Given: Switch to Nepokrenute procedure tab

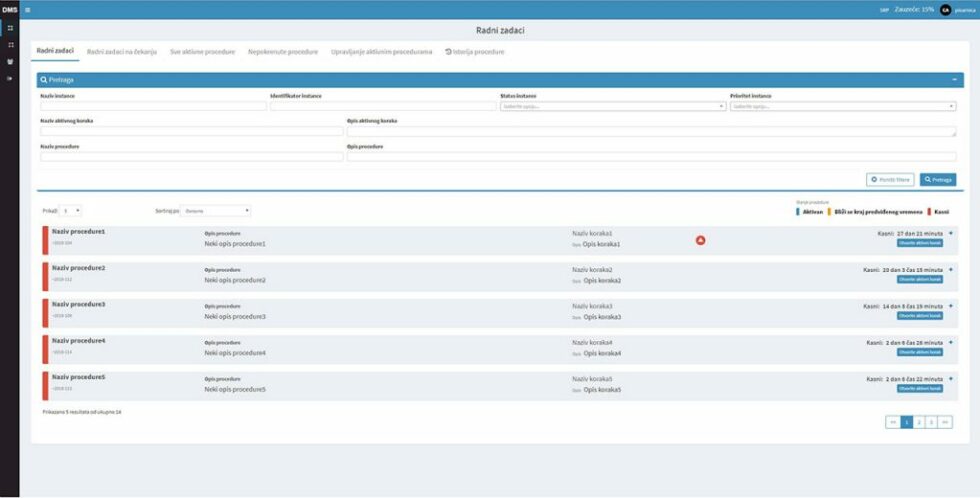Looking at the screenshot, I should coord(283,52).
